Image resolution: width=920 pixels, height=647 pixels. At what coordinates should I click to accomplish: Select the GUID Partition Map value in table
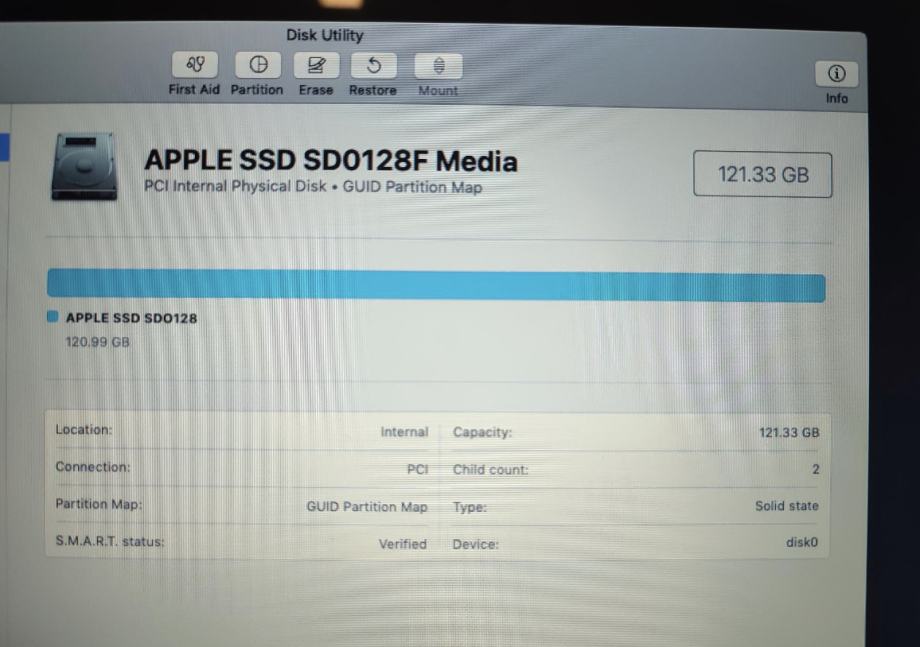pos(367,507)
